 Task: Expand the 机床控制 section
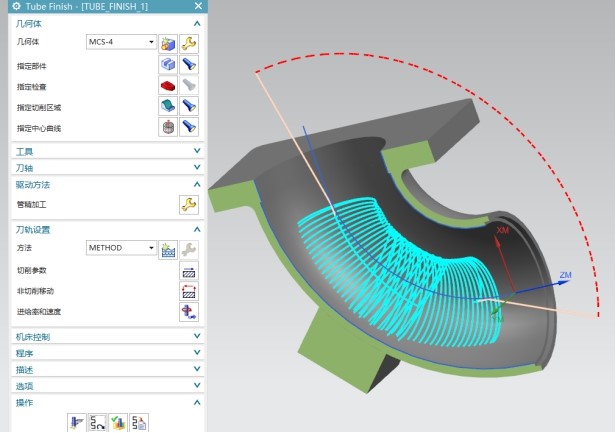197,336
